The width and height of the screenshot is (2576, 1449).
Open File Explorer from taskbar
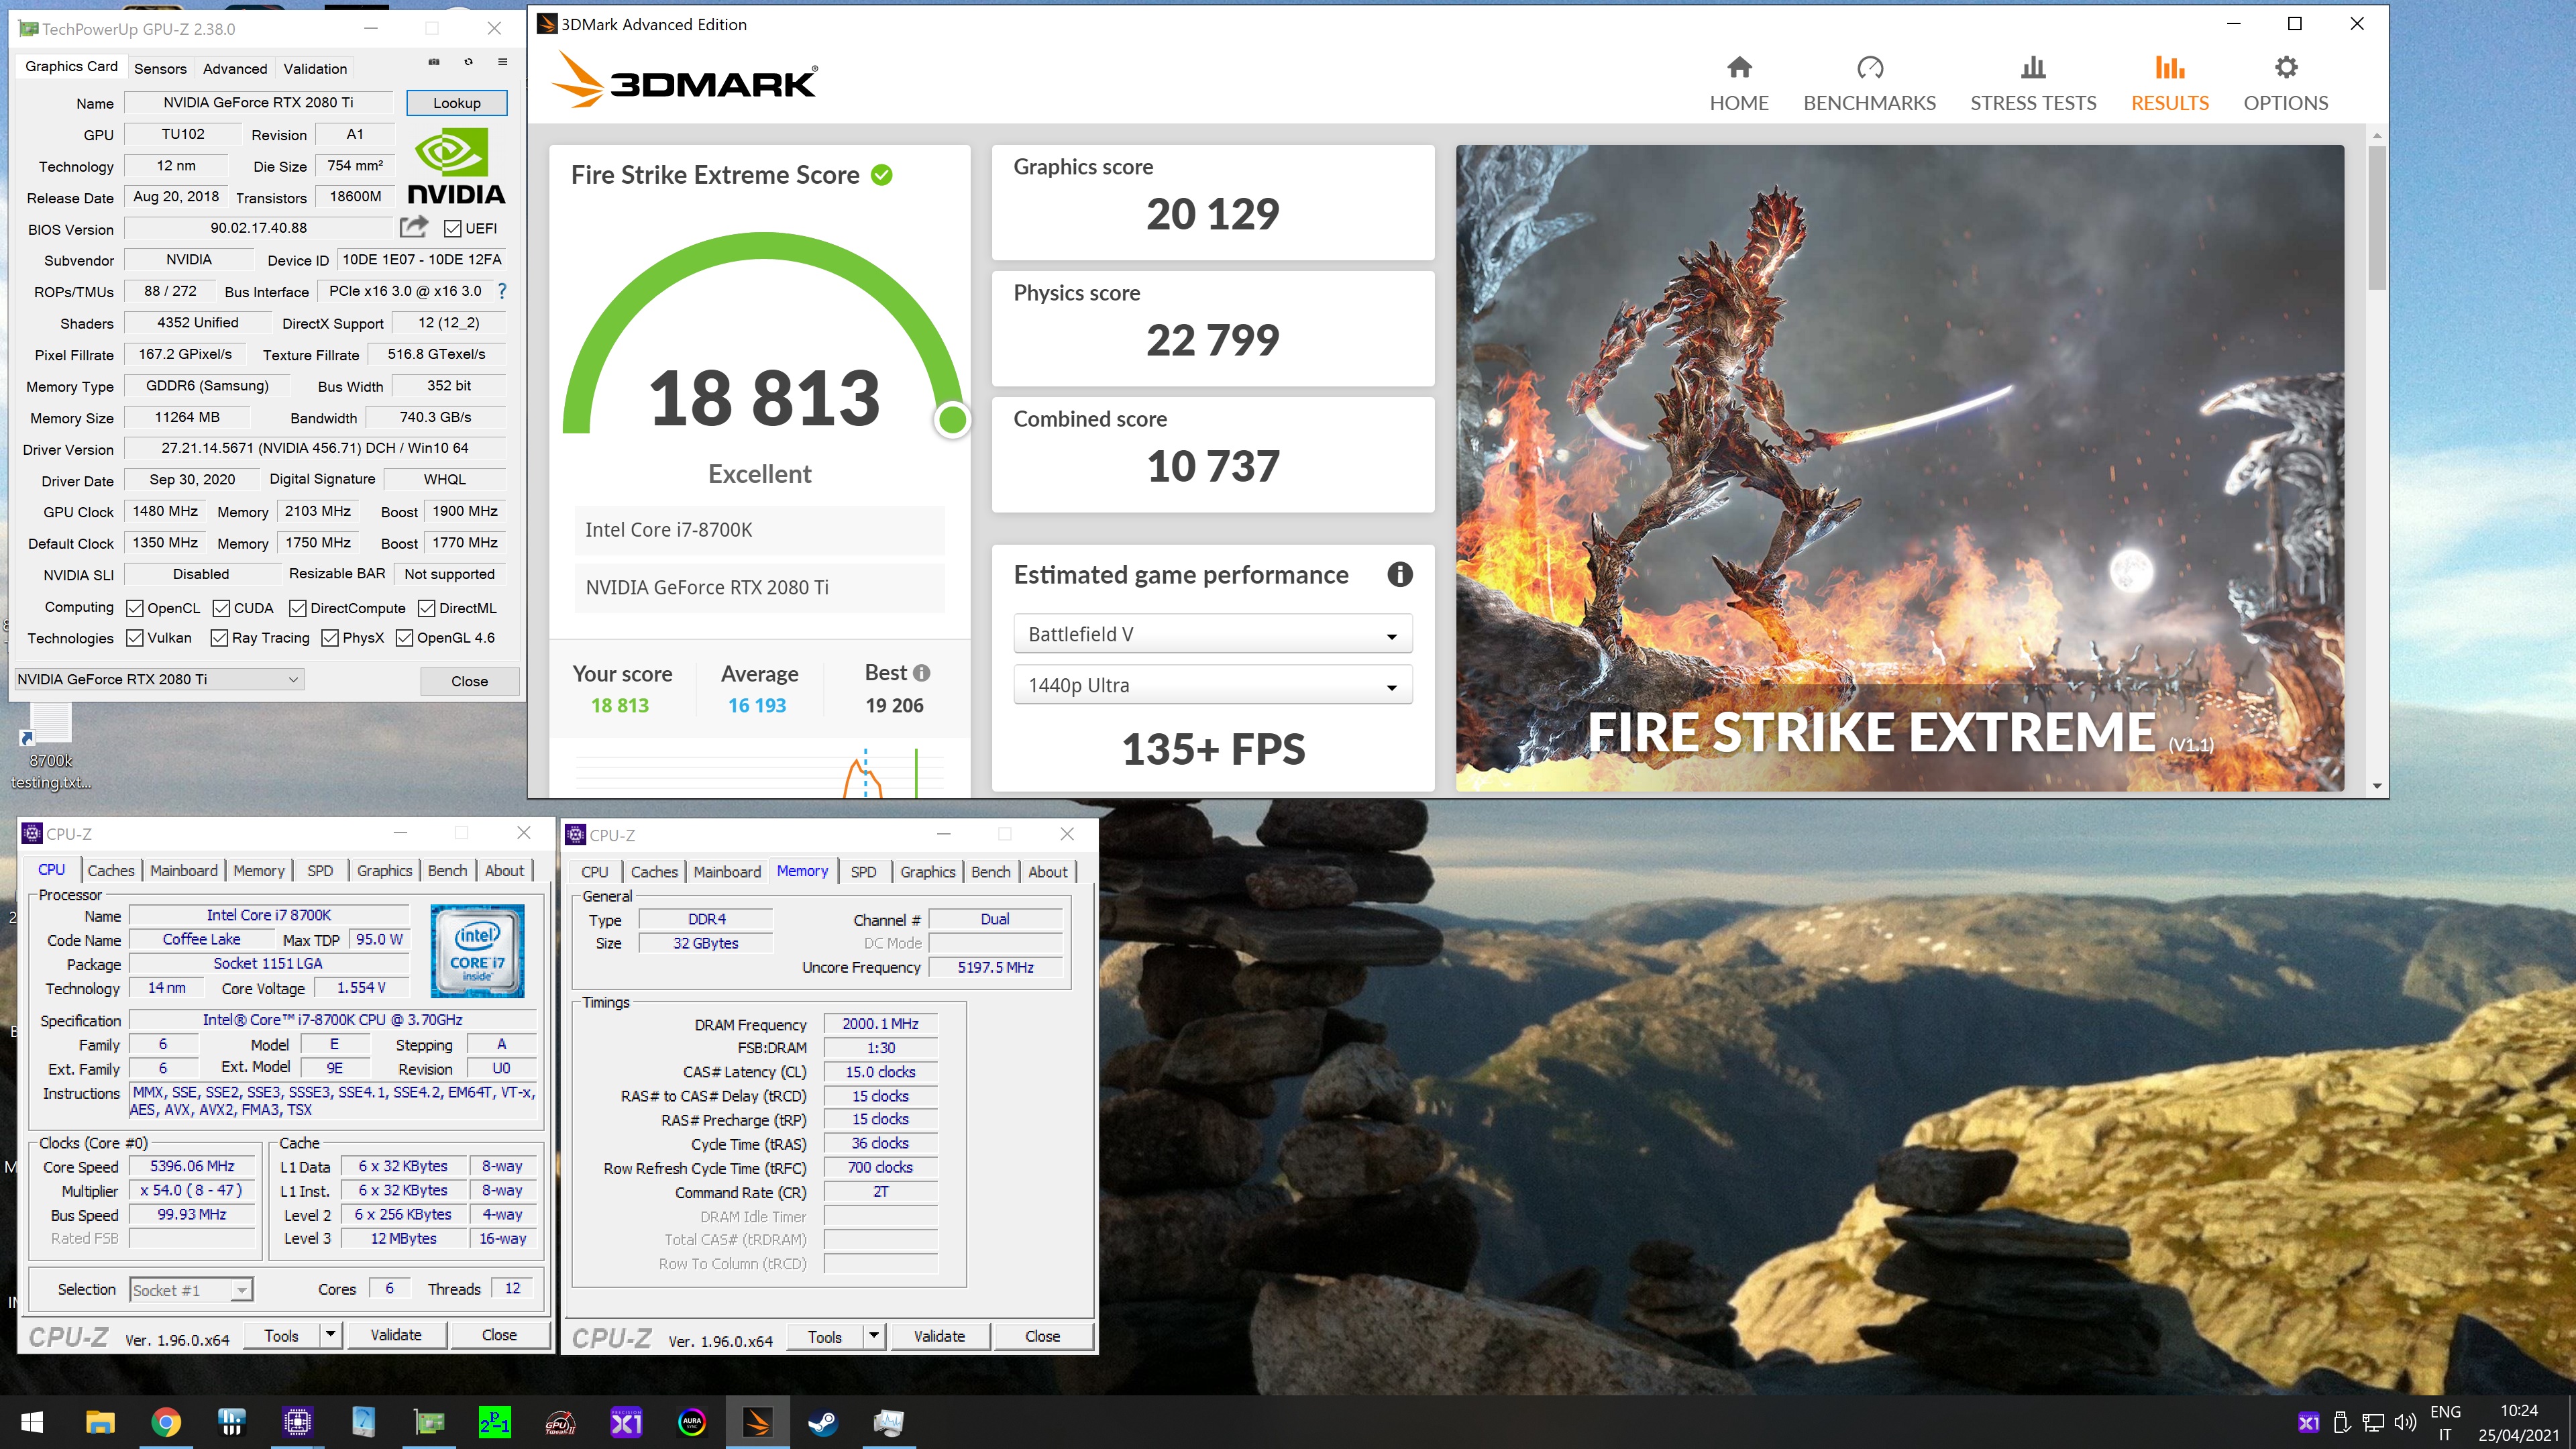point(100,1422)
